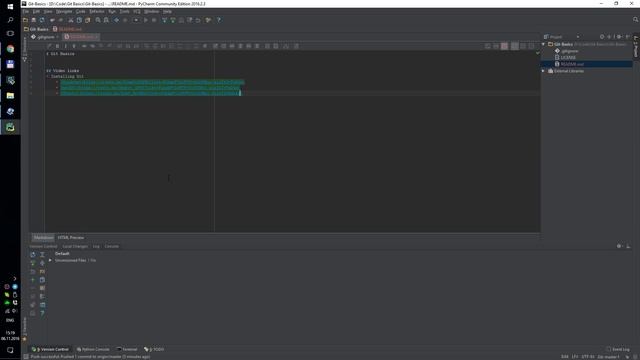The height and width of the screenshot is (360, 640).
Task: Switch to Console tab in Version Control
Action: (x=111, y=247)
